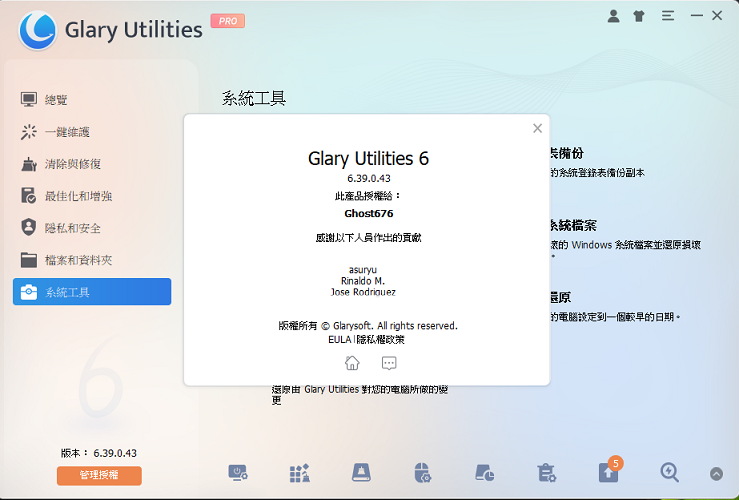Viewport: 739px width, 500px height.
Task: Select the 清除與修復 tab
Action: pos(92,164)
